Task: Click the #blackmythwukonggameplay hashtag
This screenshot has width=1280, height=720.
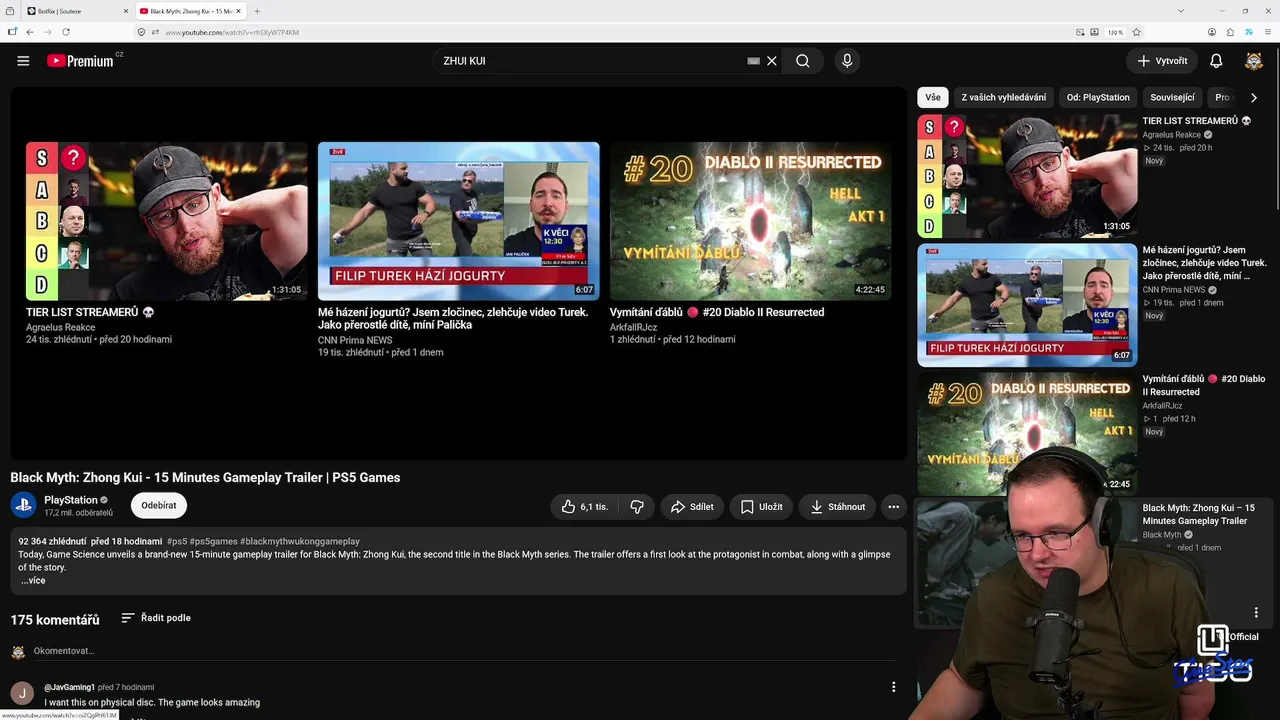Action: pos(300,542)
